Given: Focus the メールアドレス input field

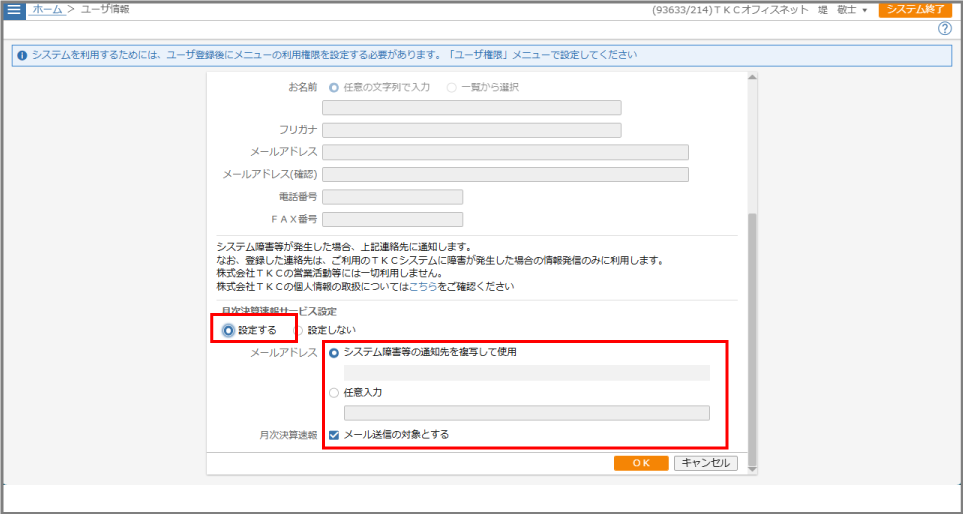Looking at the screenshot, I should point(505,152).
